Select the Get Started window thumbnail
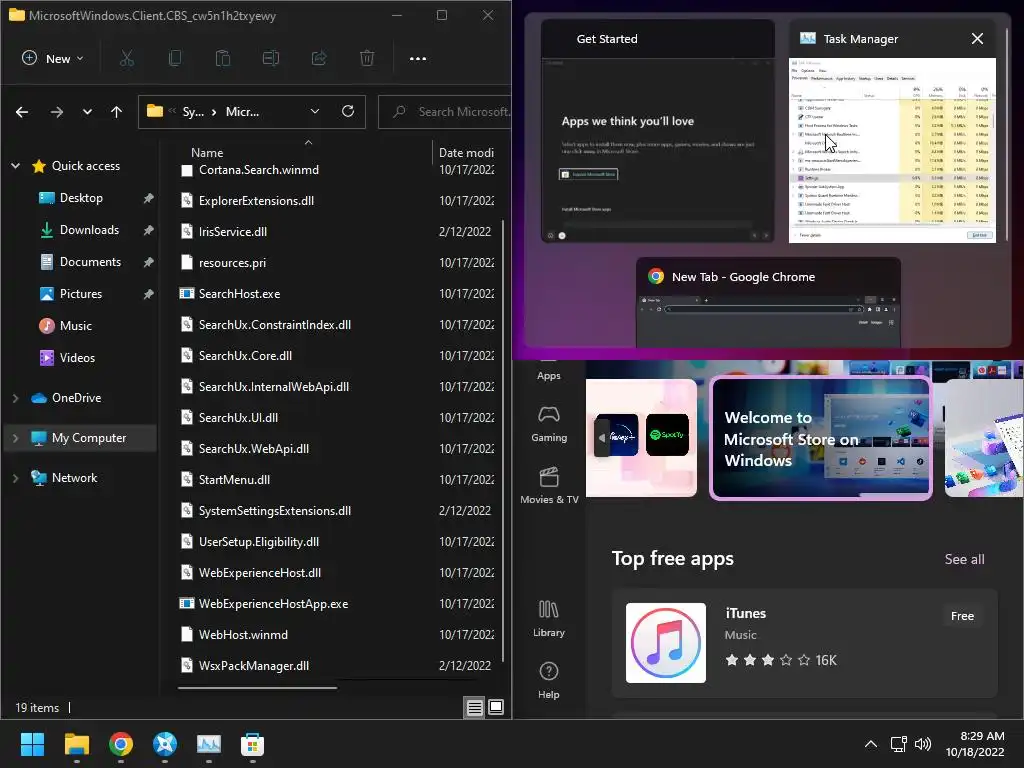The image size is (1024, 768). [x=658, y=131]
